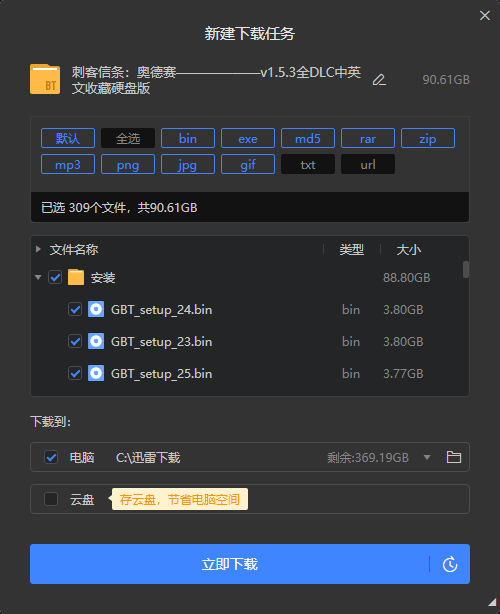Toggle the mp3 file type filter

pos(68,164)
